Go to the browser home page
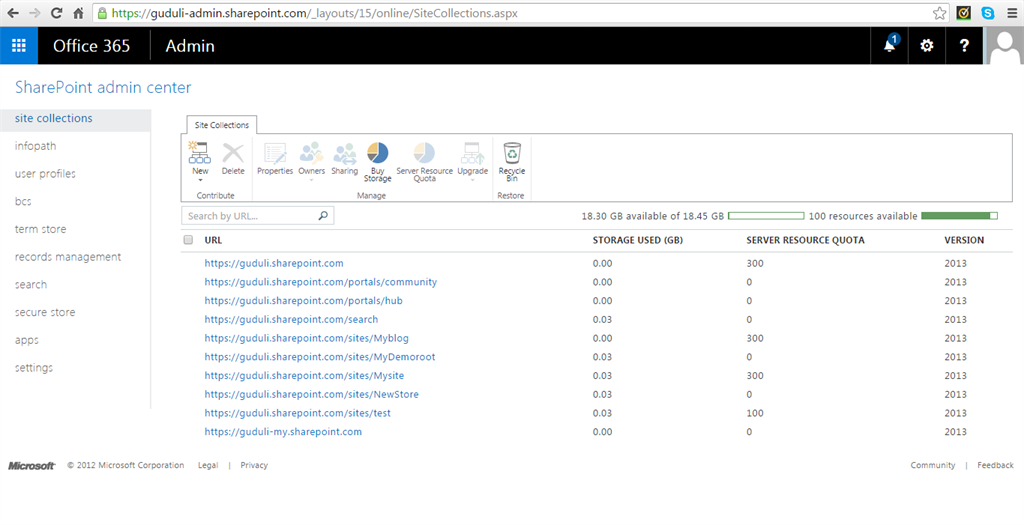Viewport: 1024px width, 525px height. point(78,13)
